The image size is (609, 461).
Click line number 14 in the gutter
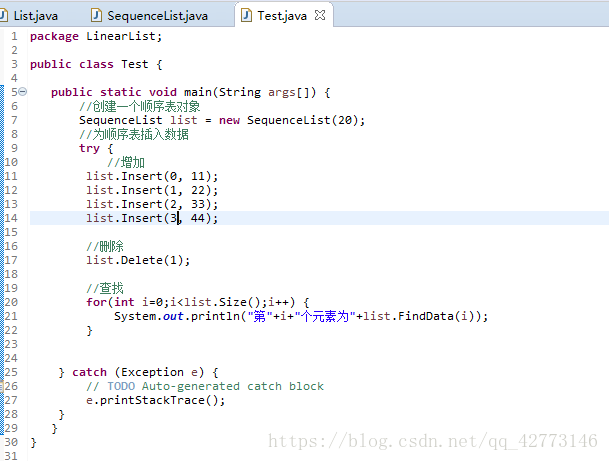click(x=11, y=218)
